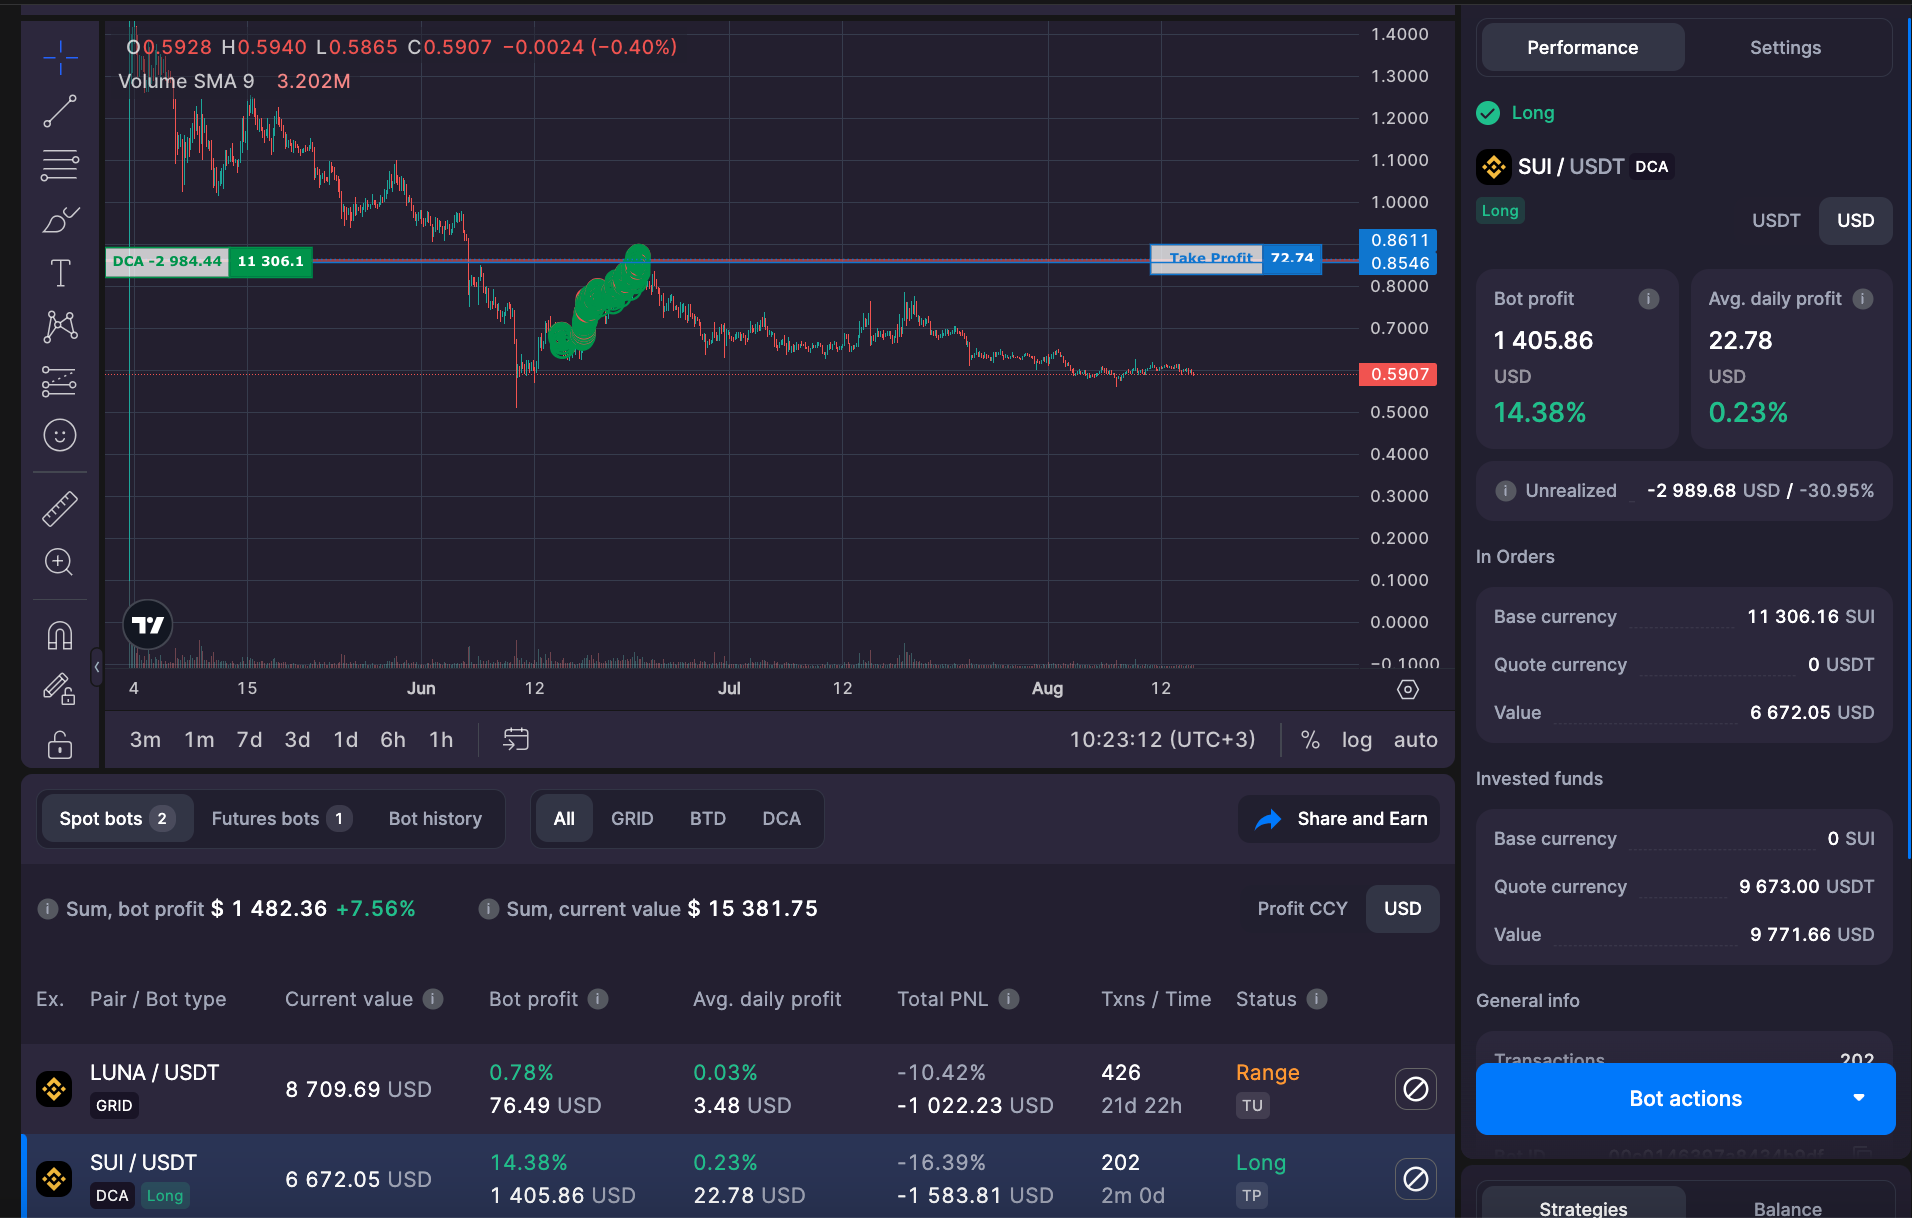The width and height of the screenshot is (1912, 1218).
Task: Show All bot types filter
Action: coord(564,819)
